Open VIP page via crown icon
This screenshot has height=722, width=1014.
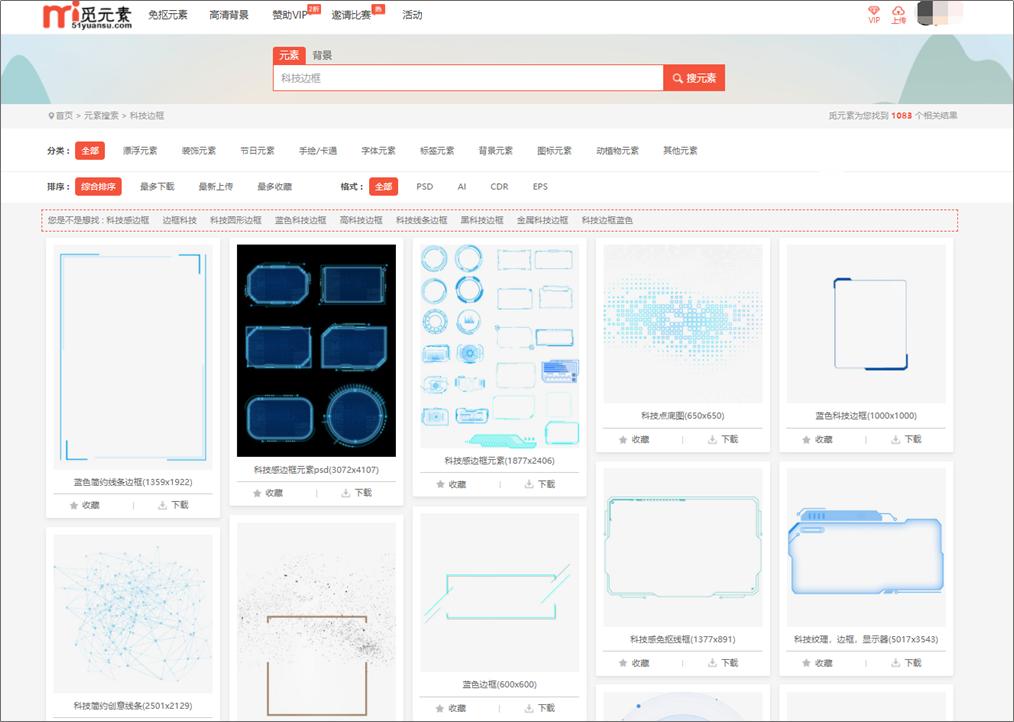(873, 12)
